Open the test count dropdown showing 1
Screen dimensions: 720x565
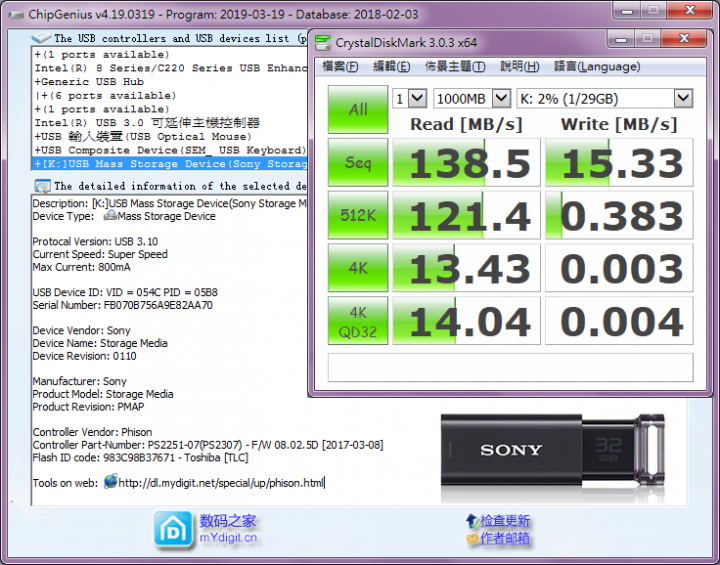coord(410,98)
